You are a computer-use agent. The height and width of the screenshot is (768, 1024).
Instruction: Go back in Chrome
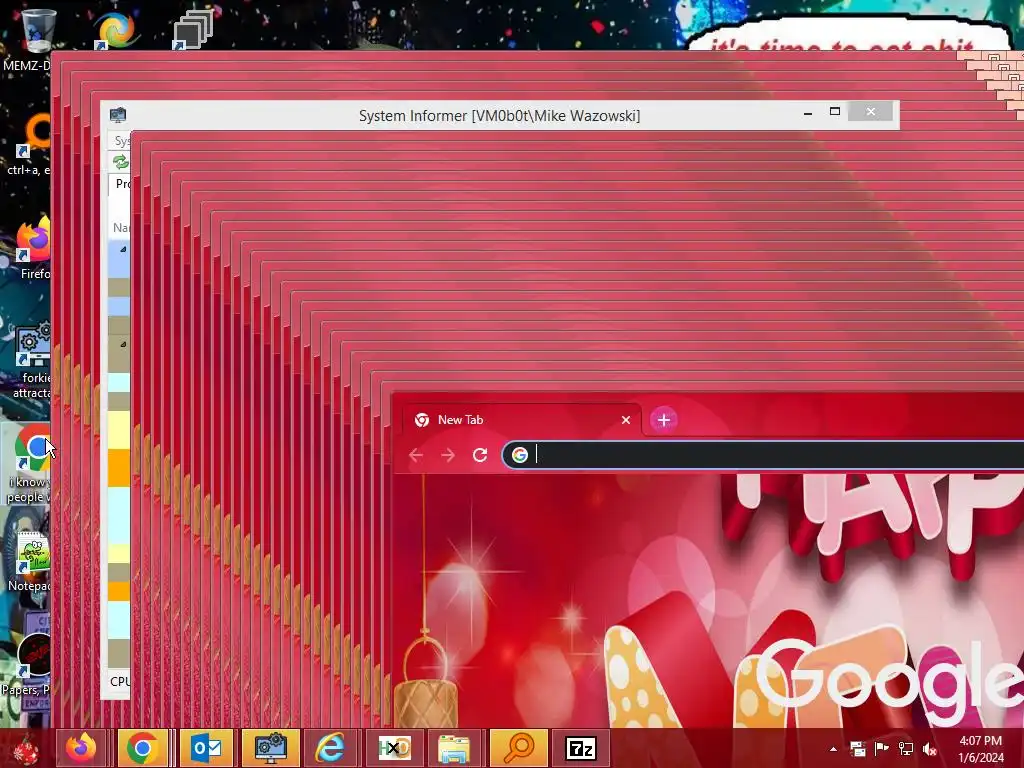point(416,455)
